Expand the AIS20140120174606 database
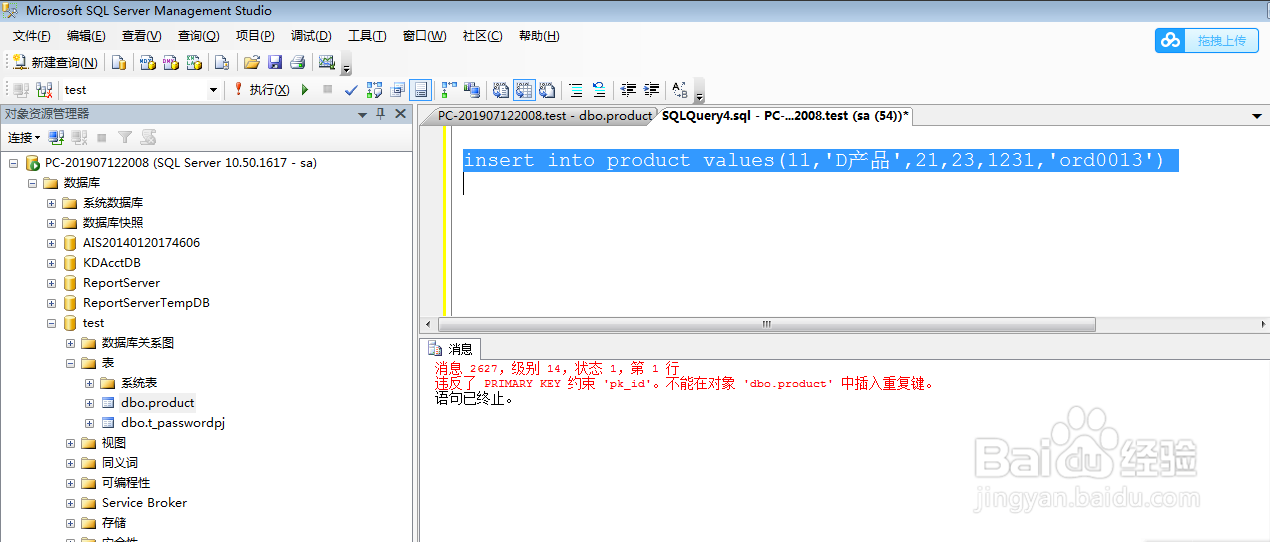Image resolution: width=1270 pixels, height=542 pixels. click(51, 243)
